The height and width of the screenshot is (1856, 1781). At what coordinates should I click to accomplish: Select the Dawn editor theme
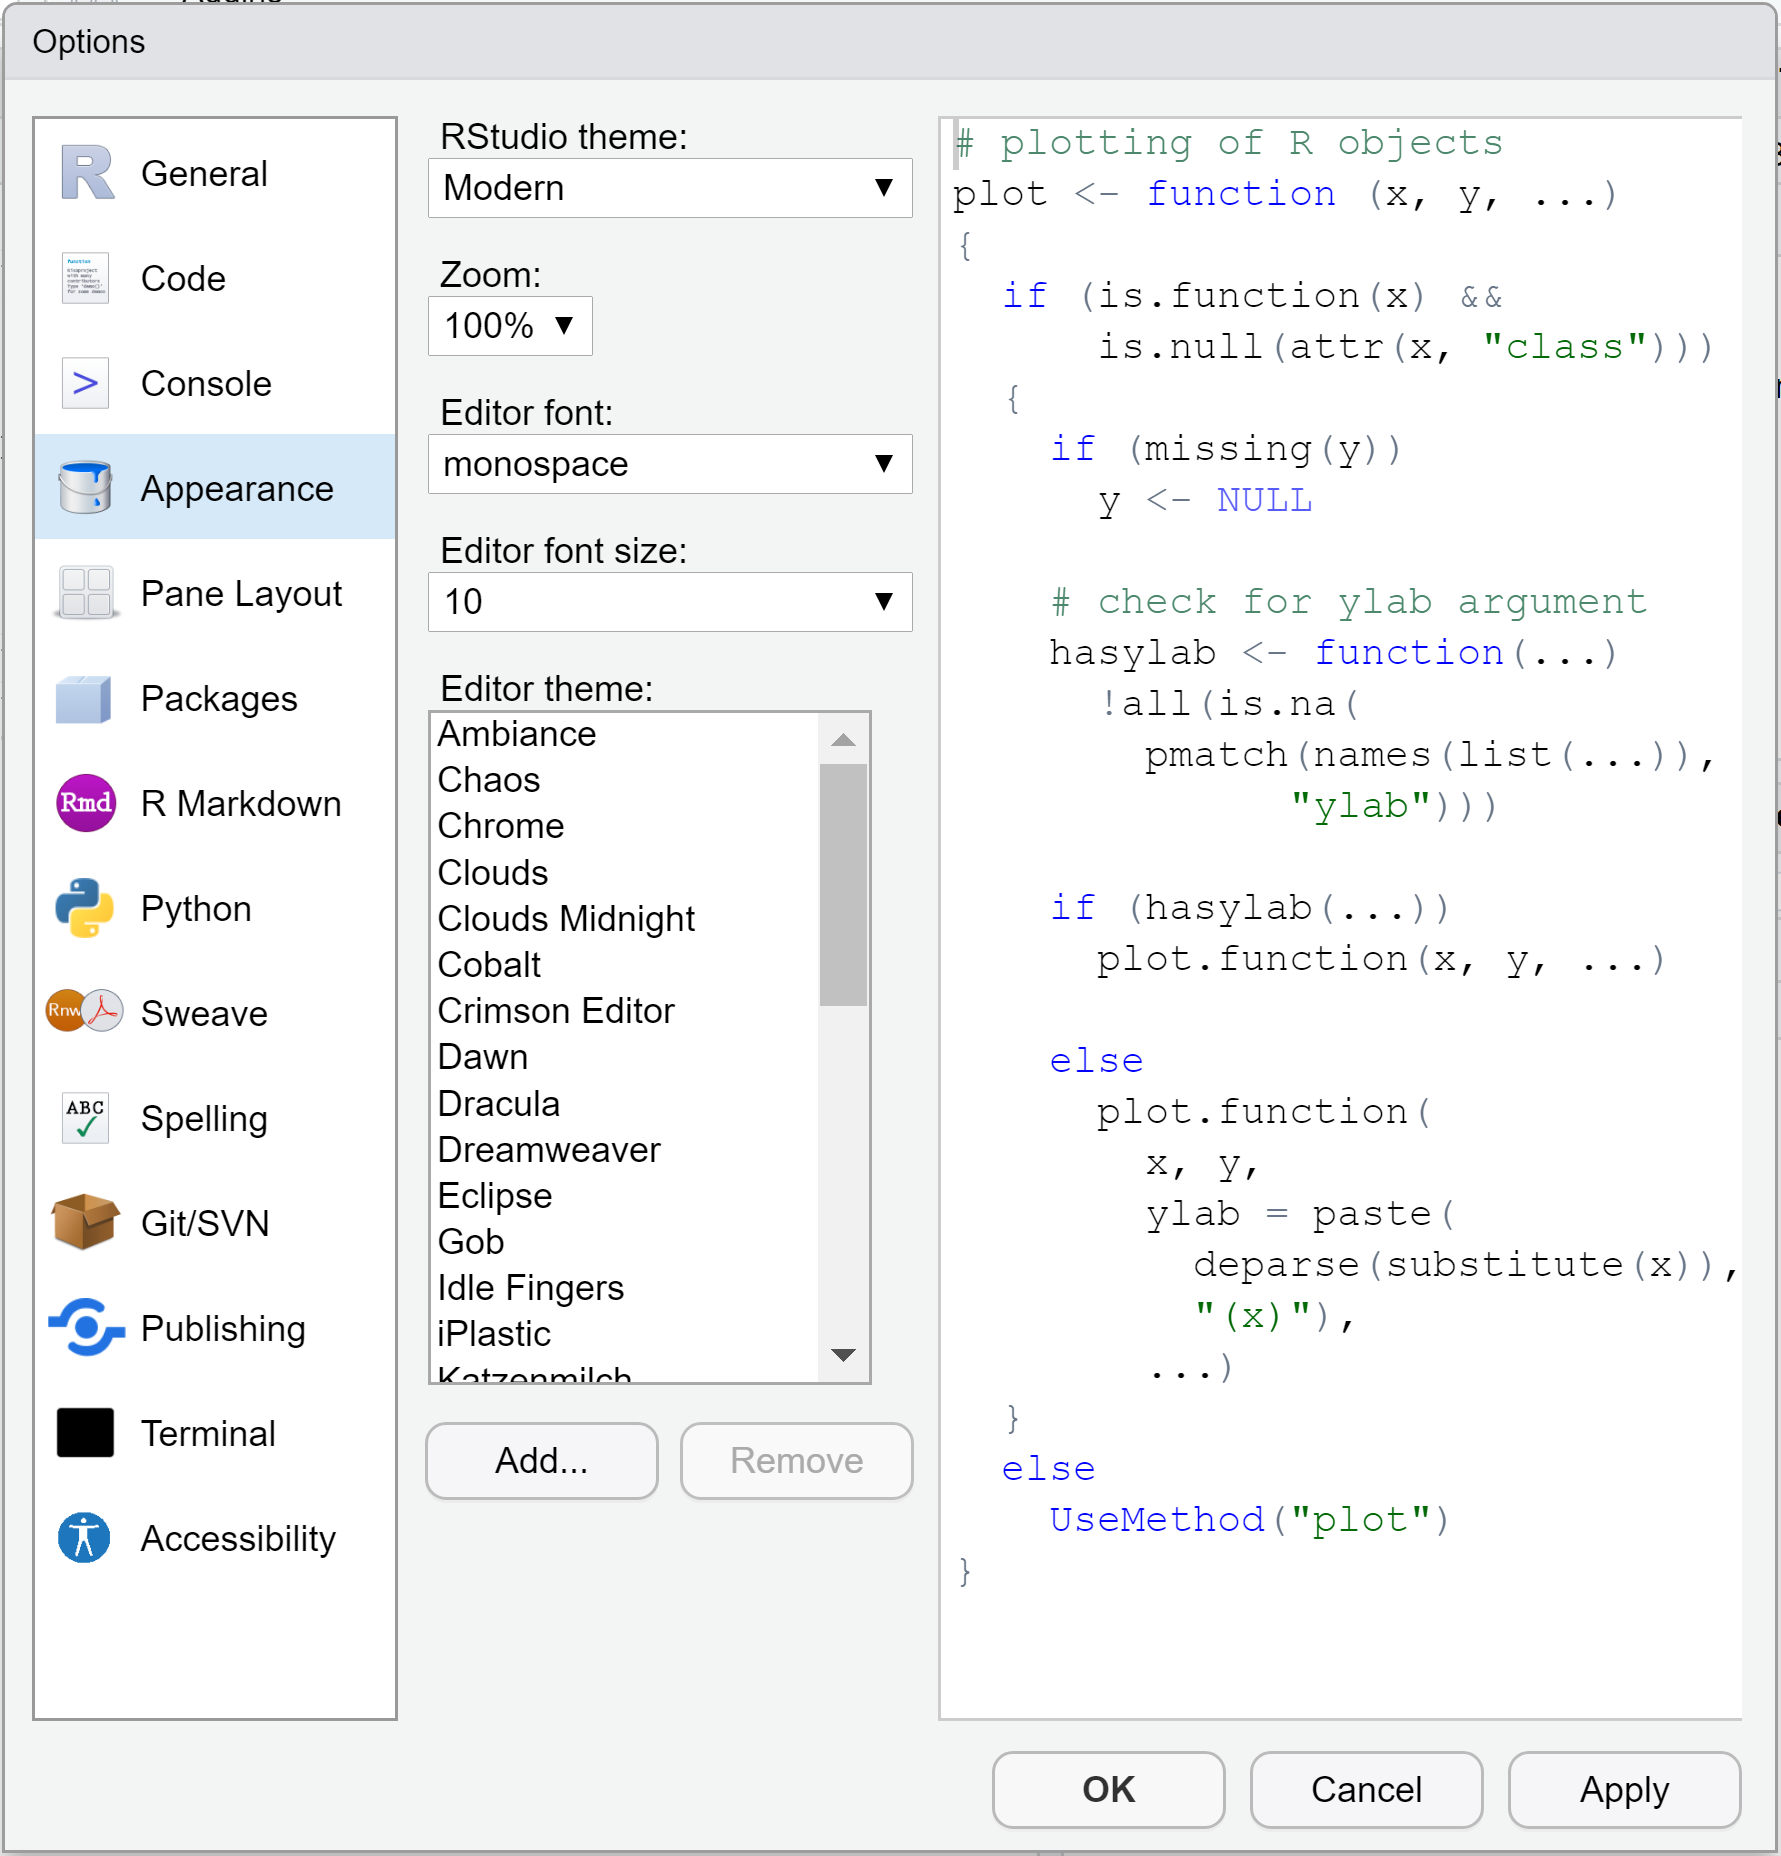[625, 1057]
